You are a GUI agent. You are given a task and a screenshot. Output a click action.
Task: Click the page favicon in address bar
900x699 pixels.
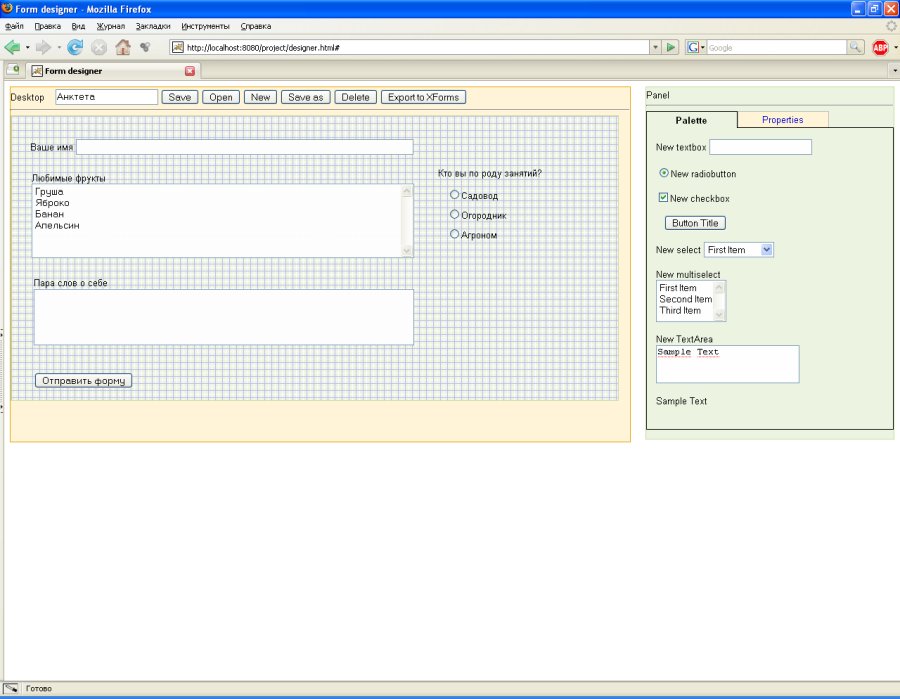tap(178, 47)
